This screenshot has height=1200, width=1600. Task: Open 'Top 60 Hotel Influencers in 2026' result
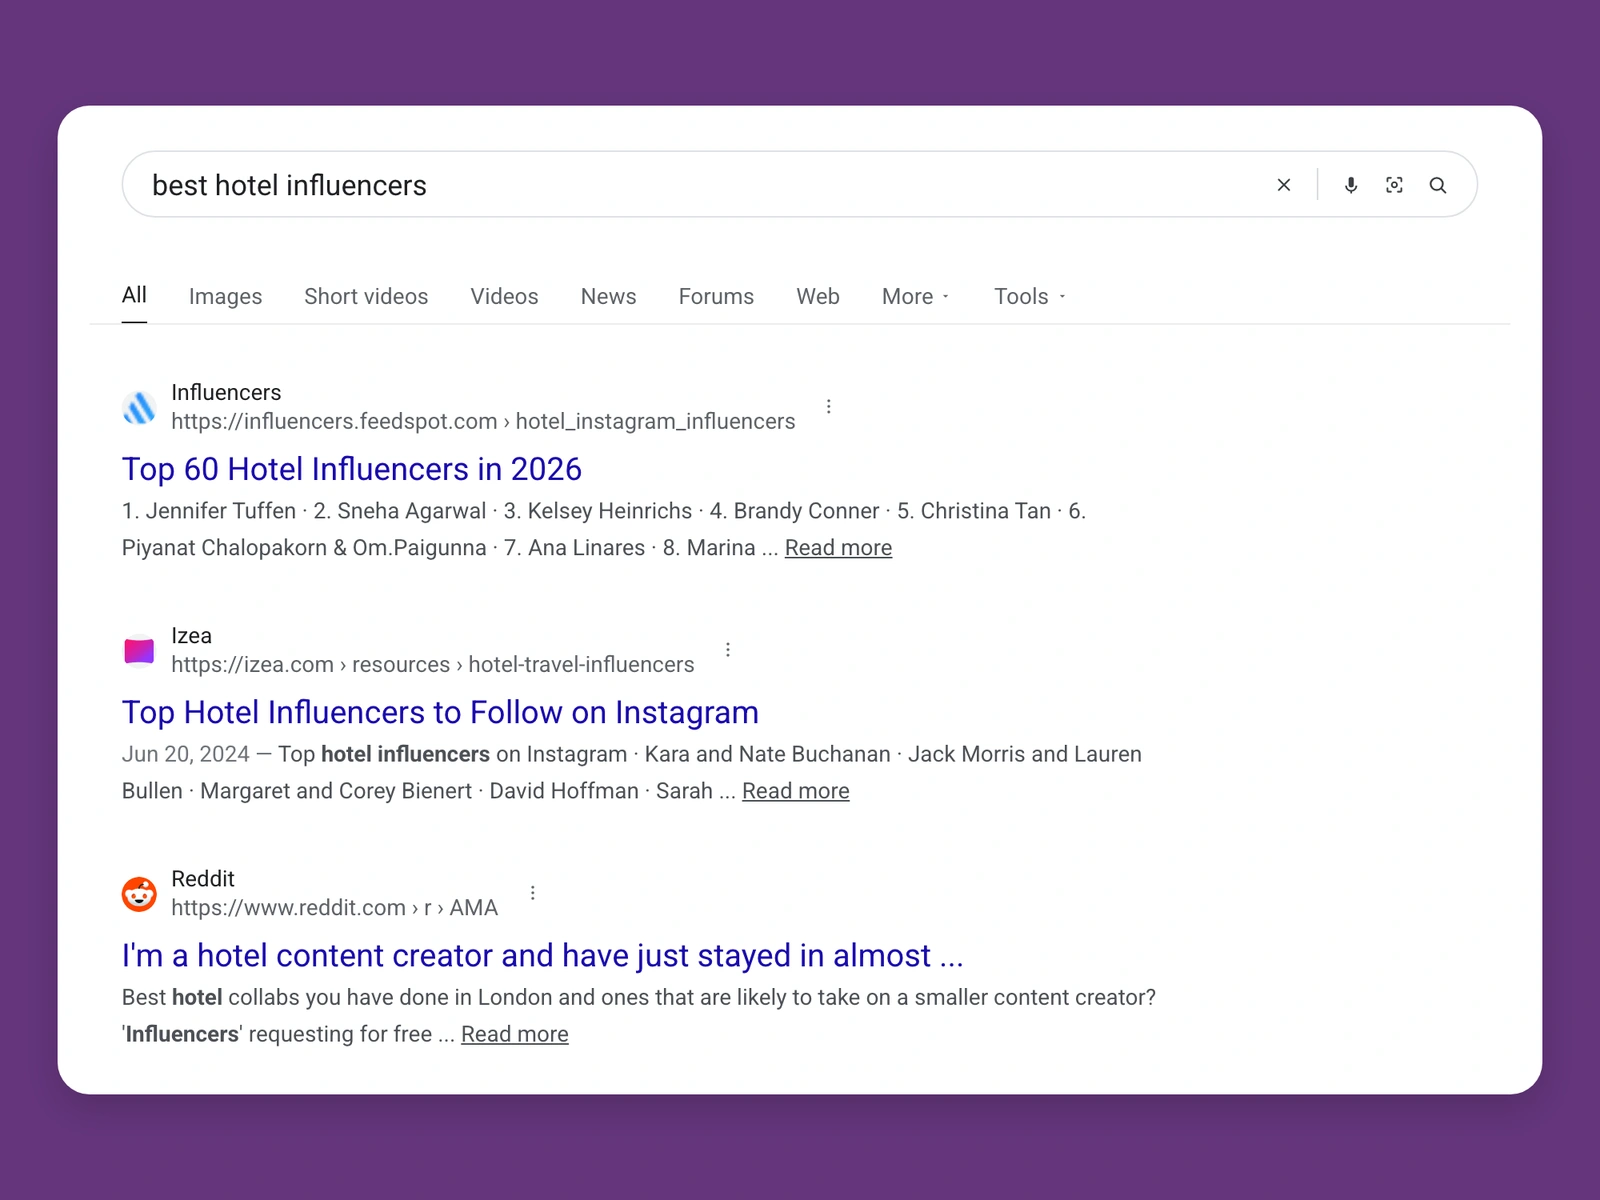click(x=352, y=469)
